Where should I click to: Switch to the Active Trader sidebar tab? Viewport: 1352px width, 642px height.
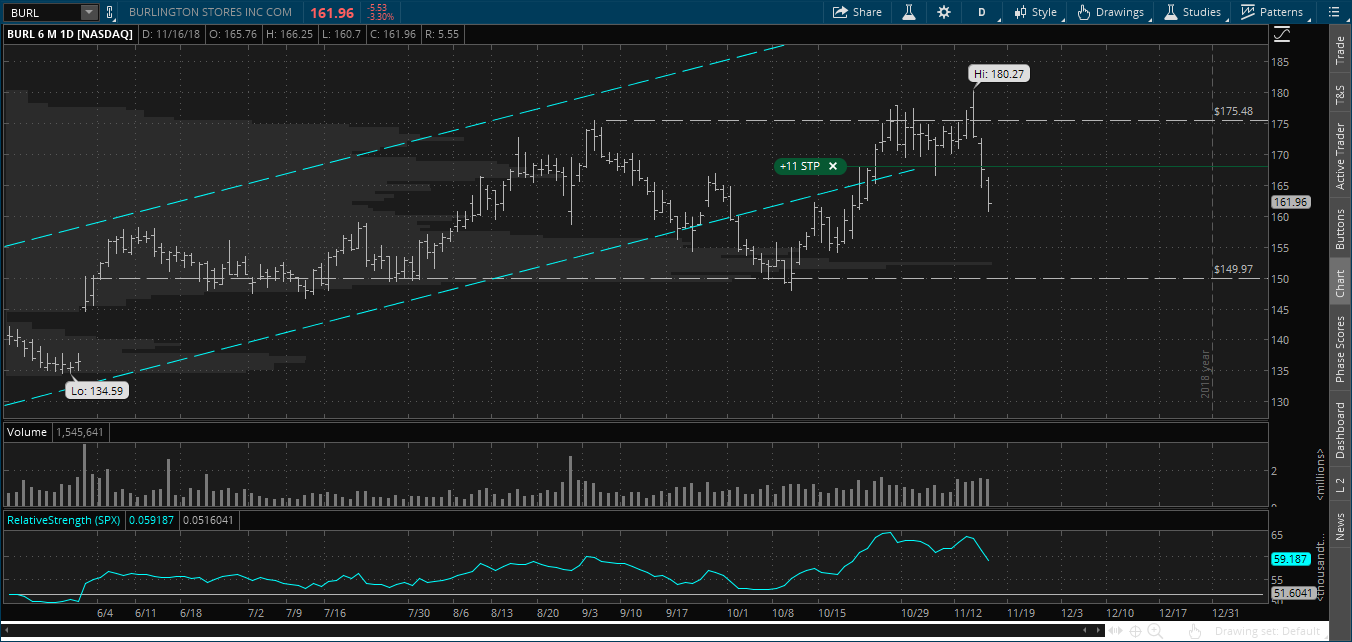1340,157
